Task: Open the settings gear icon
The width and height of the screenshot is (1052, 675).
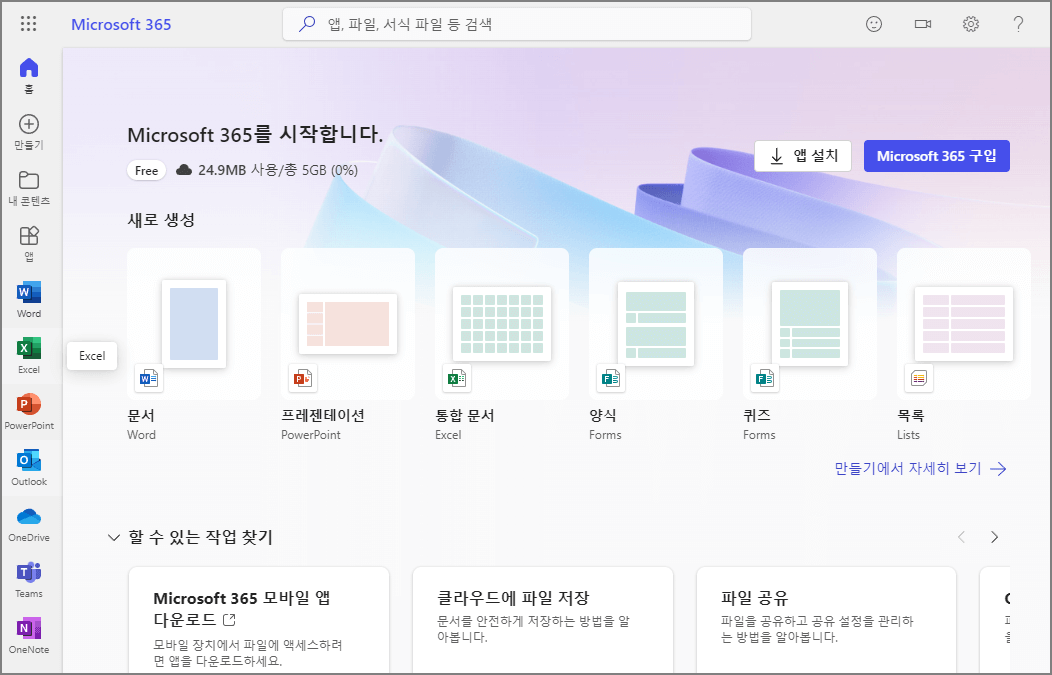Action: [971, 24]
